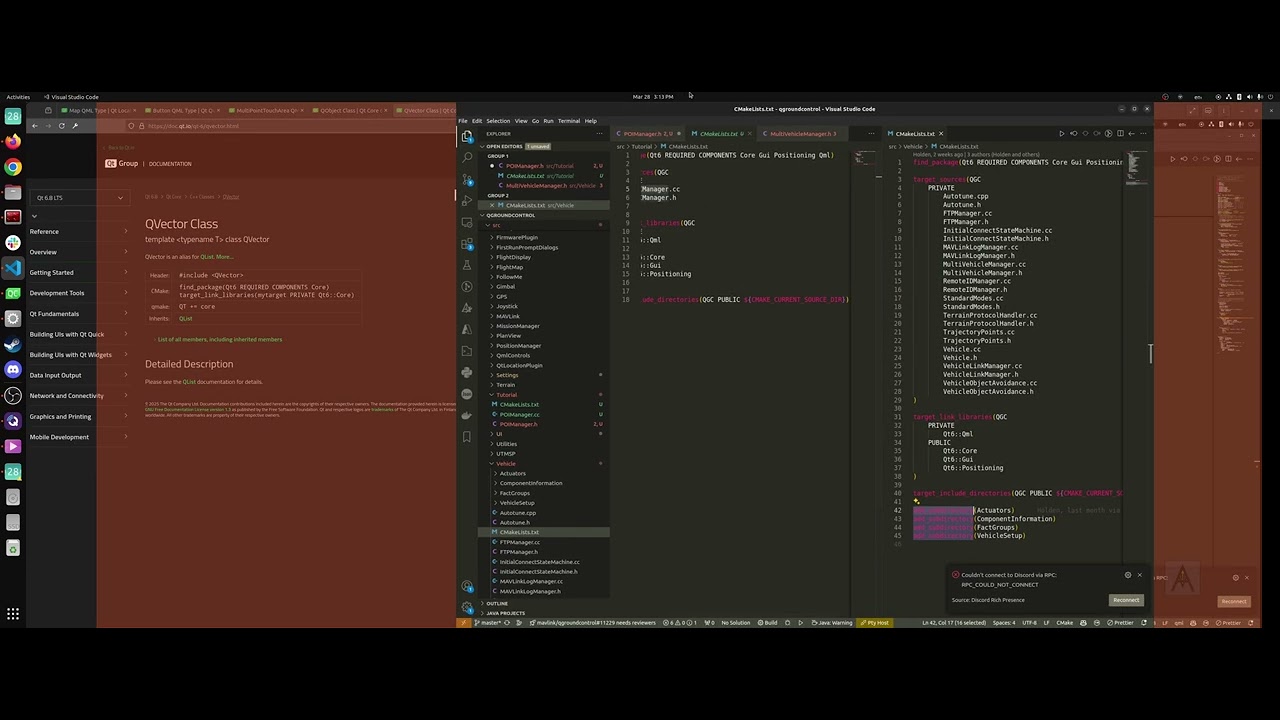1280x720 pixels.
Task: Dismiss the Discord RPC notification
Action: click(1139, 575)
